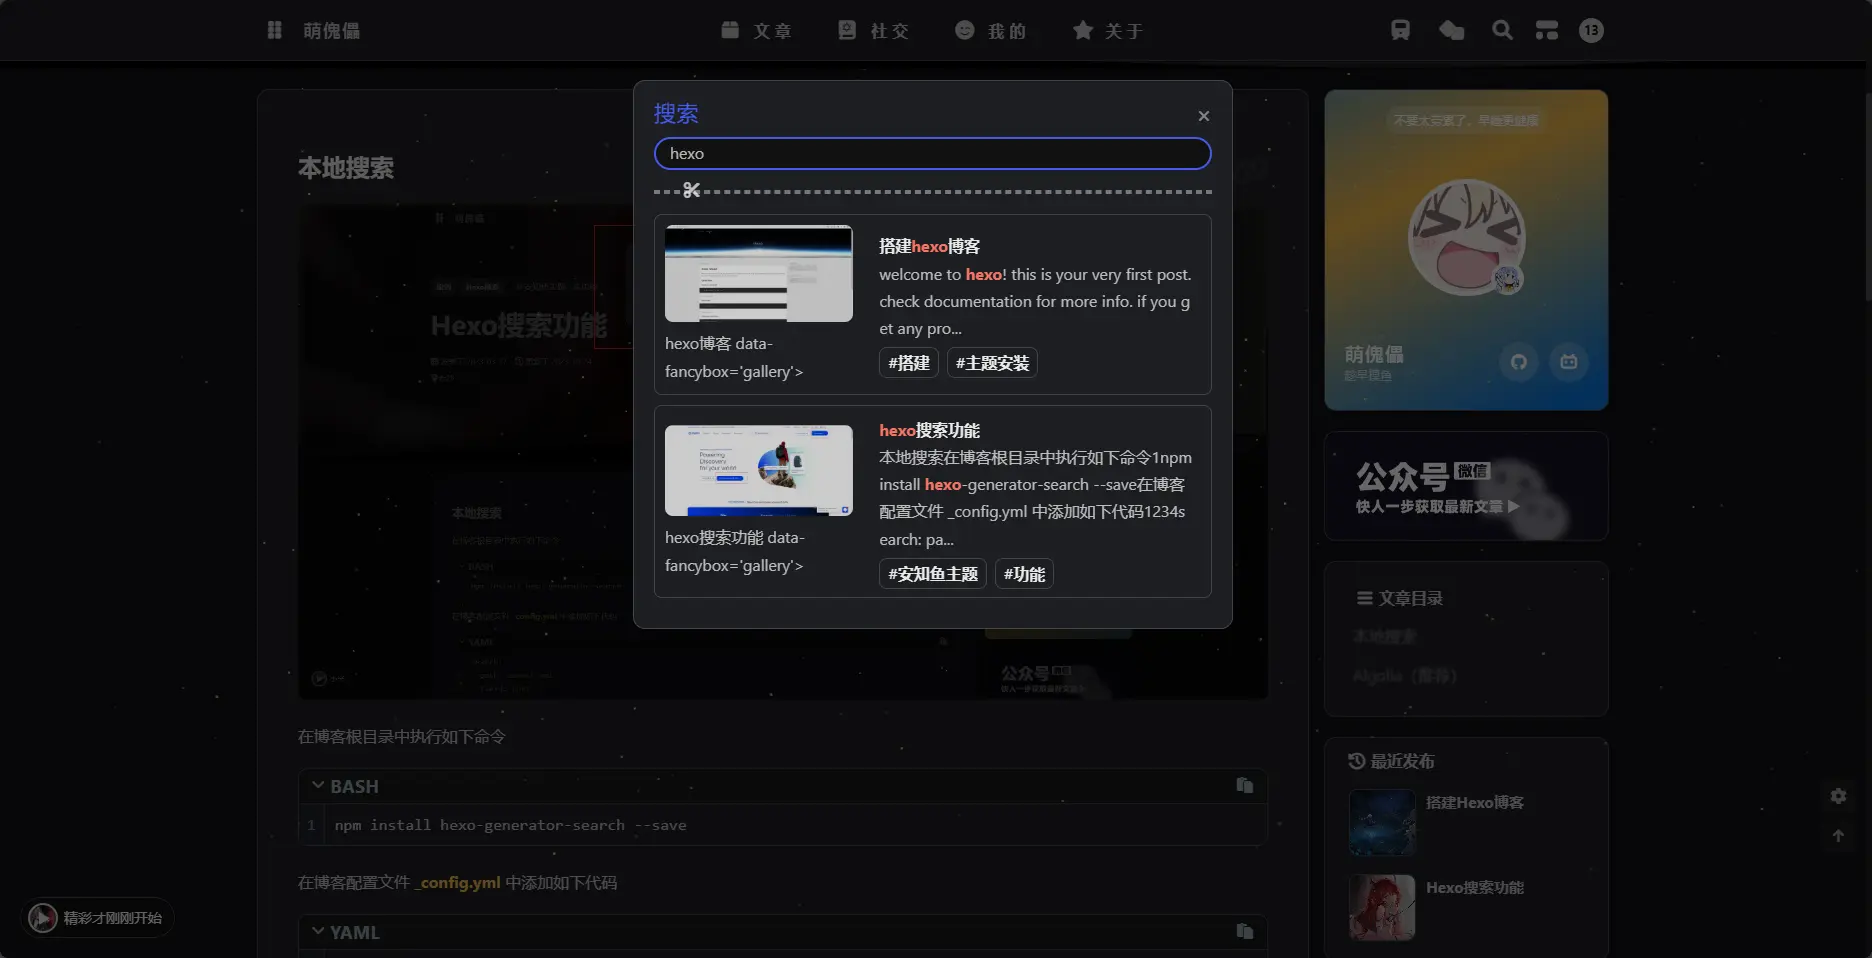Click the 萌傀儡 name on author card
Image resolution: width=1872 pixels, height=958 pixels.
[1374, 354]
